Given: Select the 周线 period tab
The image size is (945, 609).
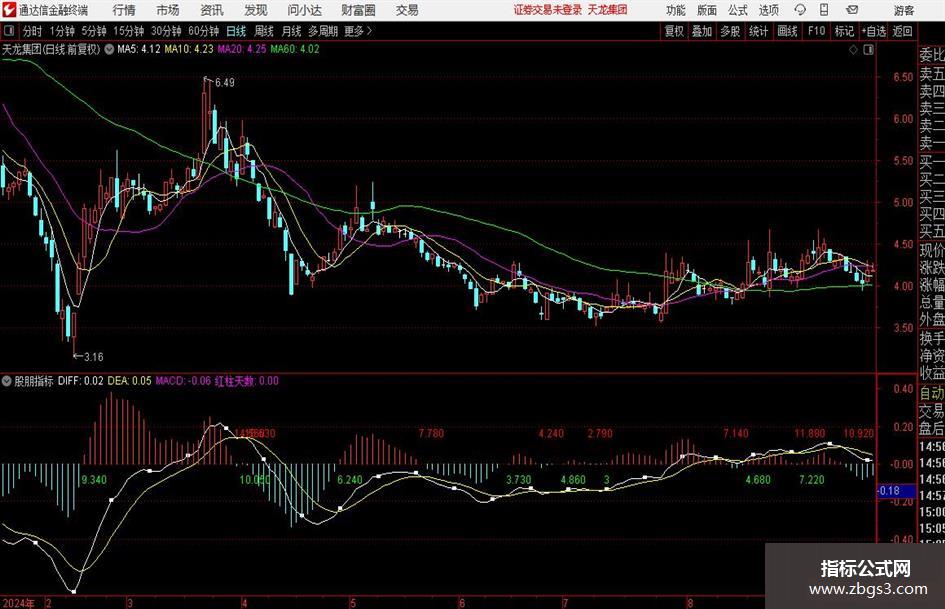Looking at the screenshot, I should point(264,31).
